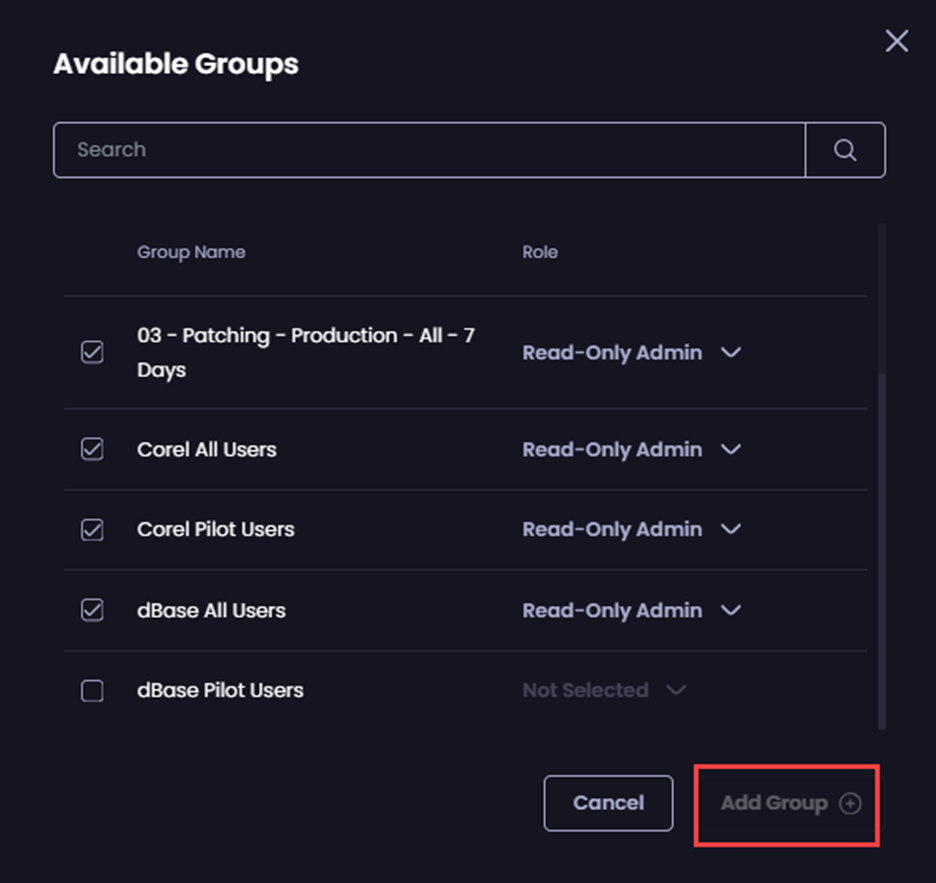This screenshot has width=936, height=883.
Task: Click the chevron beside dBase All Users role
Action: click(x=731, y=610)
